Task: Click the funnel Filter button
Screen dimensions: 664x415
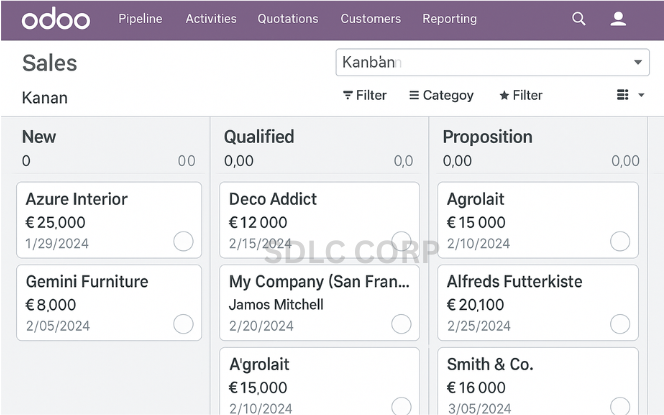Action: [x=365, y=95]
